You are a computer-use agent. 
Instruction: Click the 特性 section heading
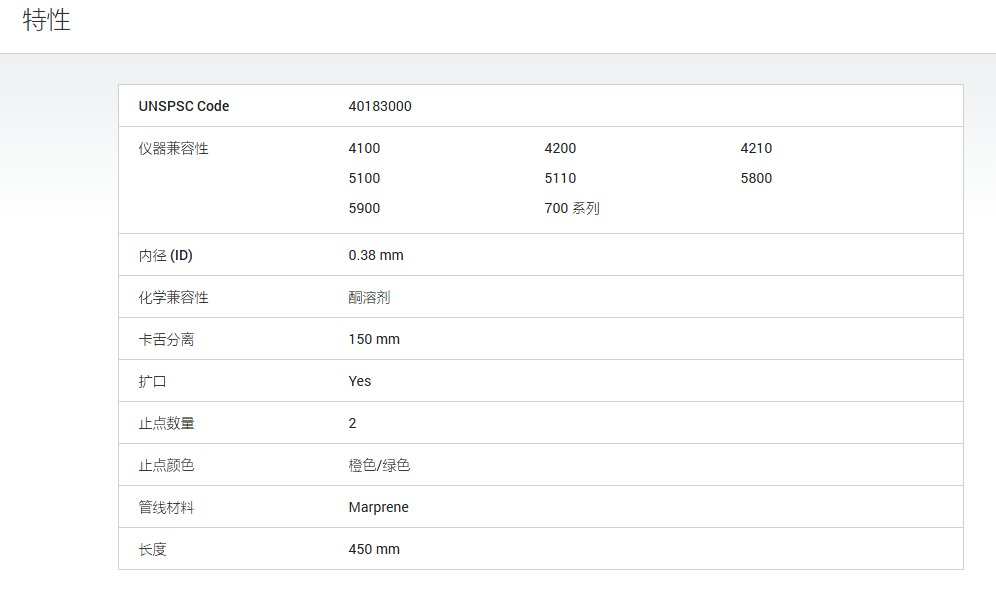46,20
